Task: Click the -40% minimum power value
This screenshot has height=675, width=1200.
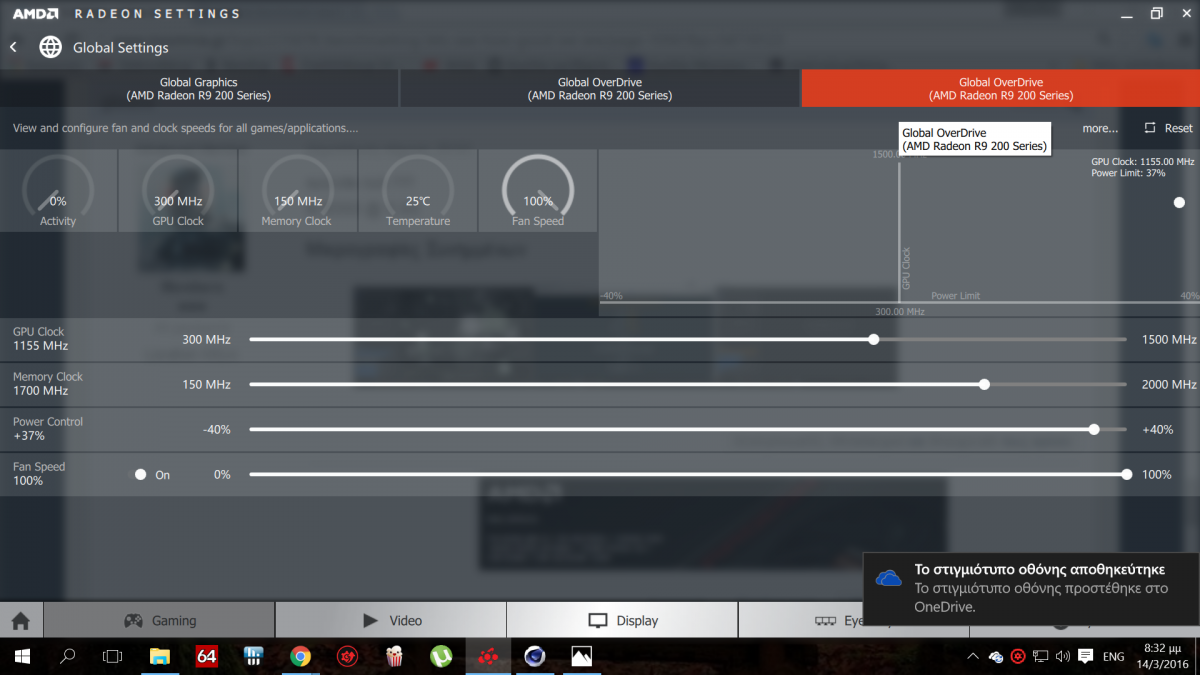Action: point(216,430)
